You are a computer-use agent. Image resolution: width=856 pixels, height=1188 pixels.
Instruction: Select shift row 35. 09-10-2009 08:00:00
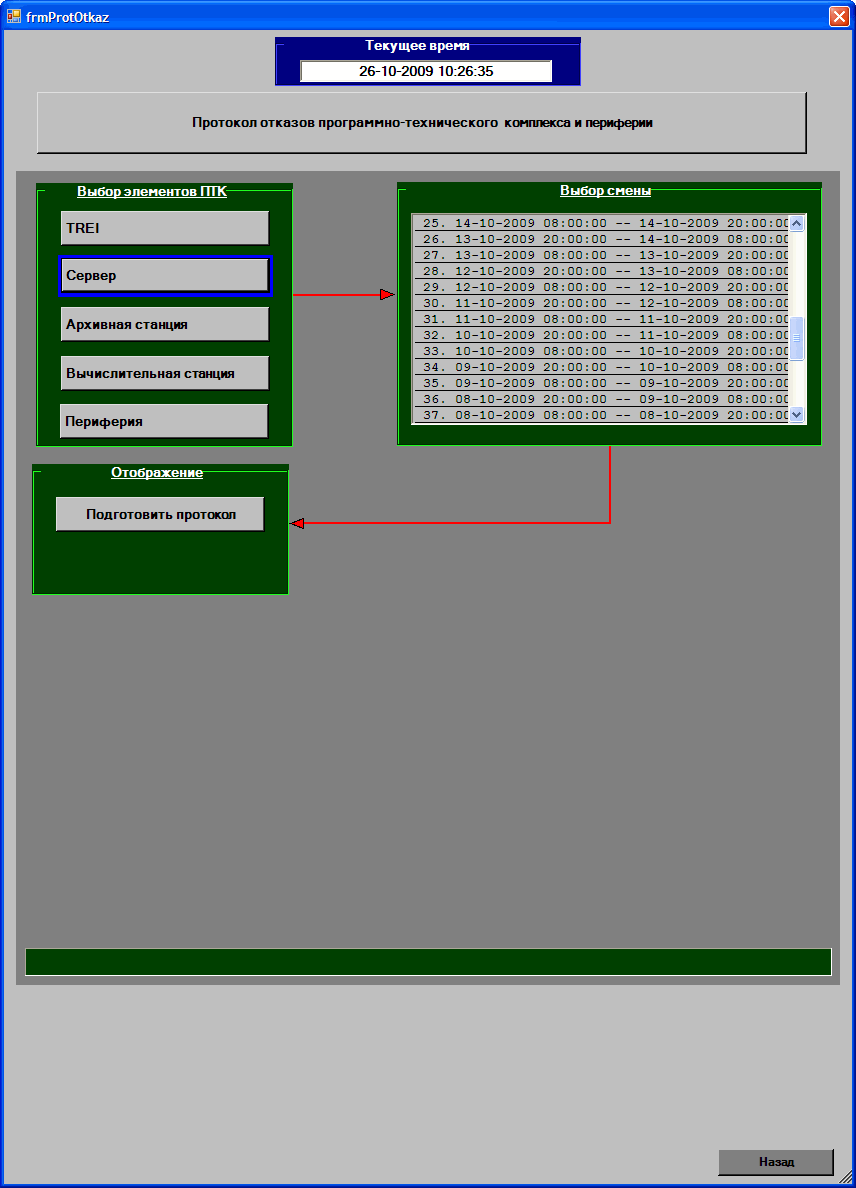[601, 383]
